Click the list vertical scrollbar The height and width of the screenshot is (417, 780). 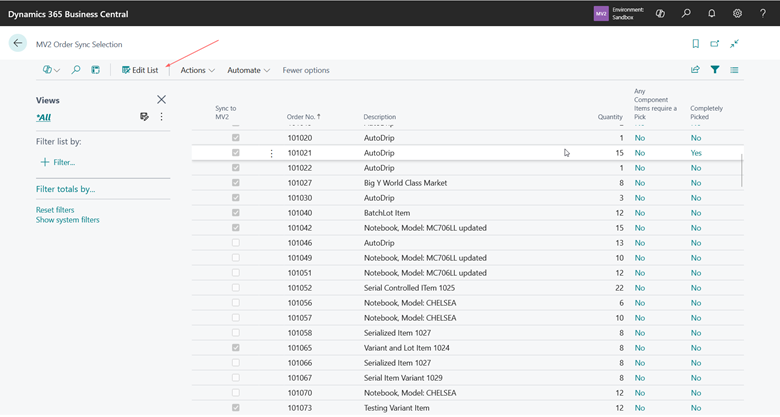coord(742,170)
